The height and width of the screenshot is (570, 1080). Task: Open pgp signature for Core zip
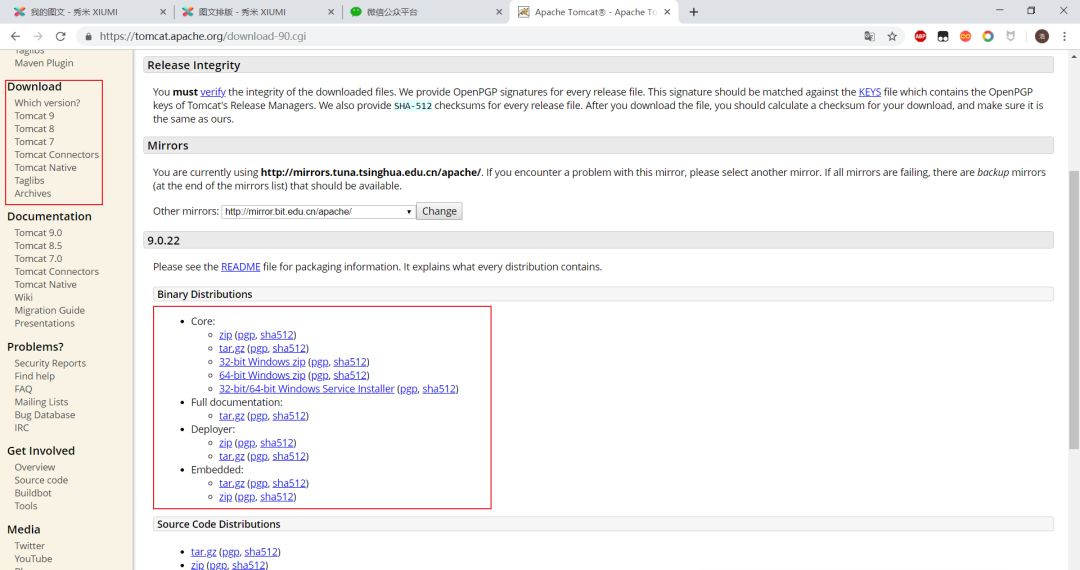click(x=246, y=335)
